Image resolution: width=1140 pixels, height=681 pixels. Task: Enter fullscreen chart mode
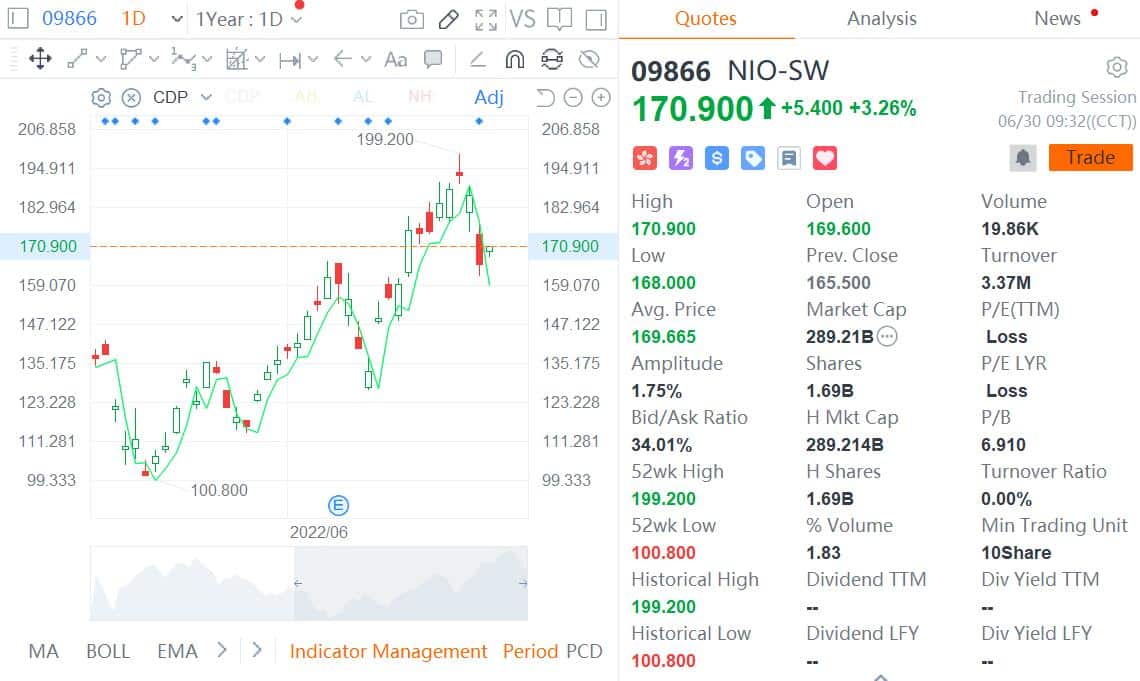pyautogui.click(x=486, y=18)
